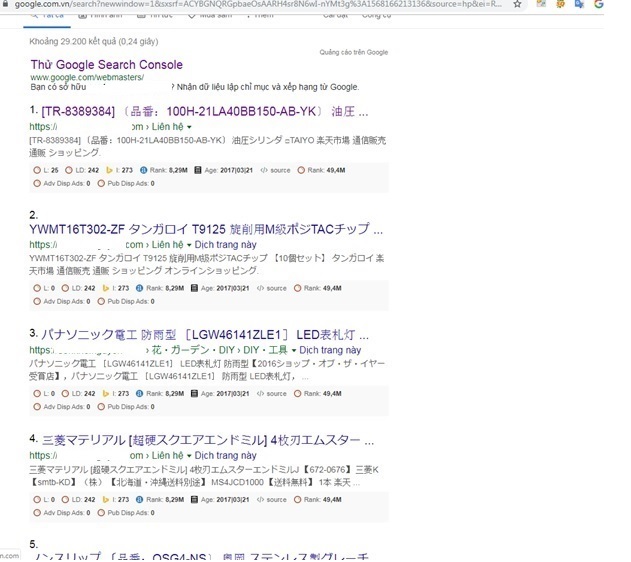Click 'Khoảng 29.200 kết quả' stats text

[94, 41]
